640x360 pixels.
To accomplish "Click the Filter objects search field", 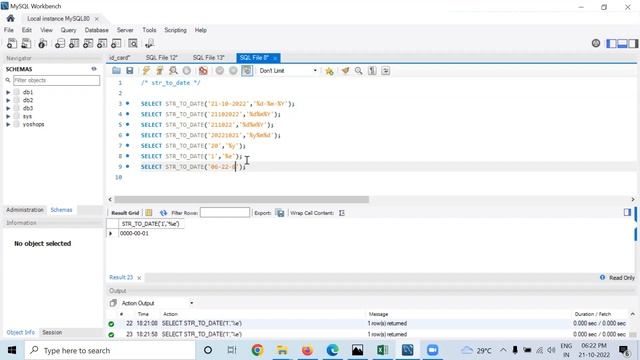I will [56, 80].
